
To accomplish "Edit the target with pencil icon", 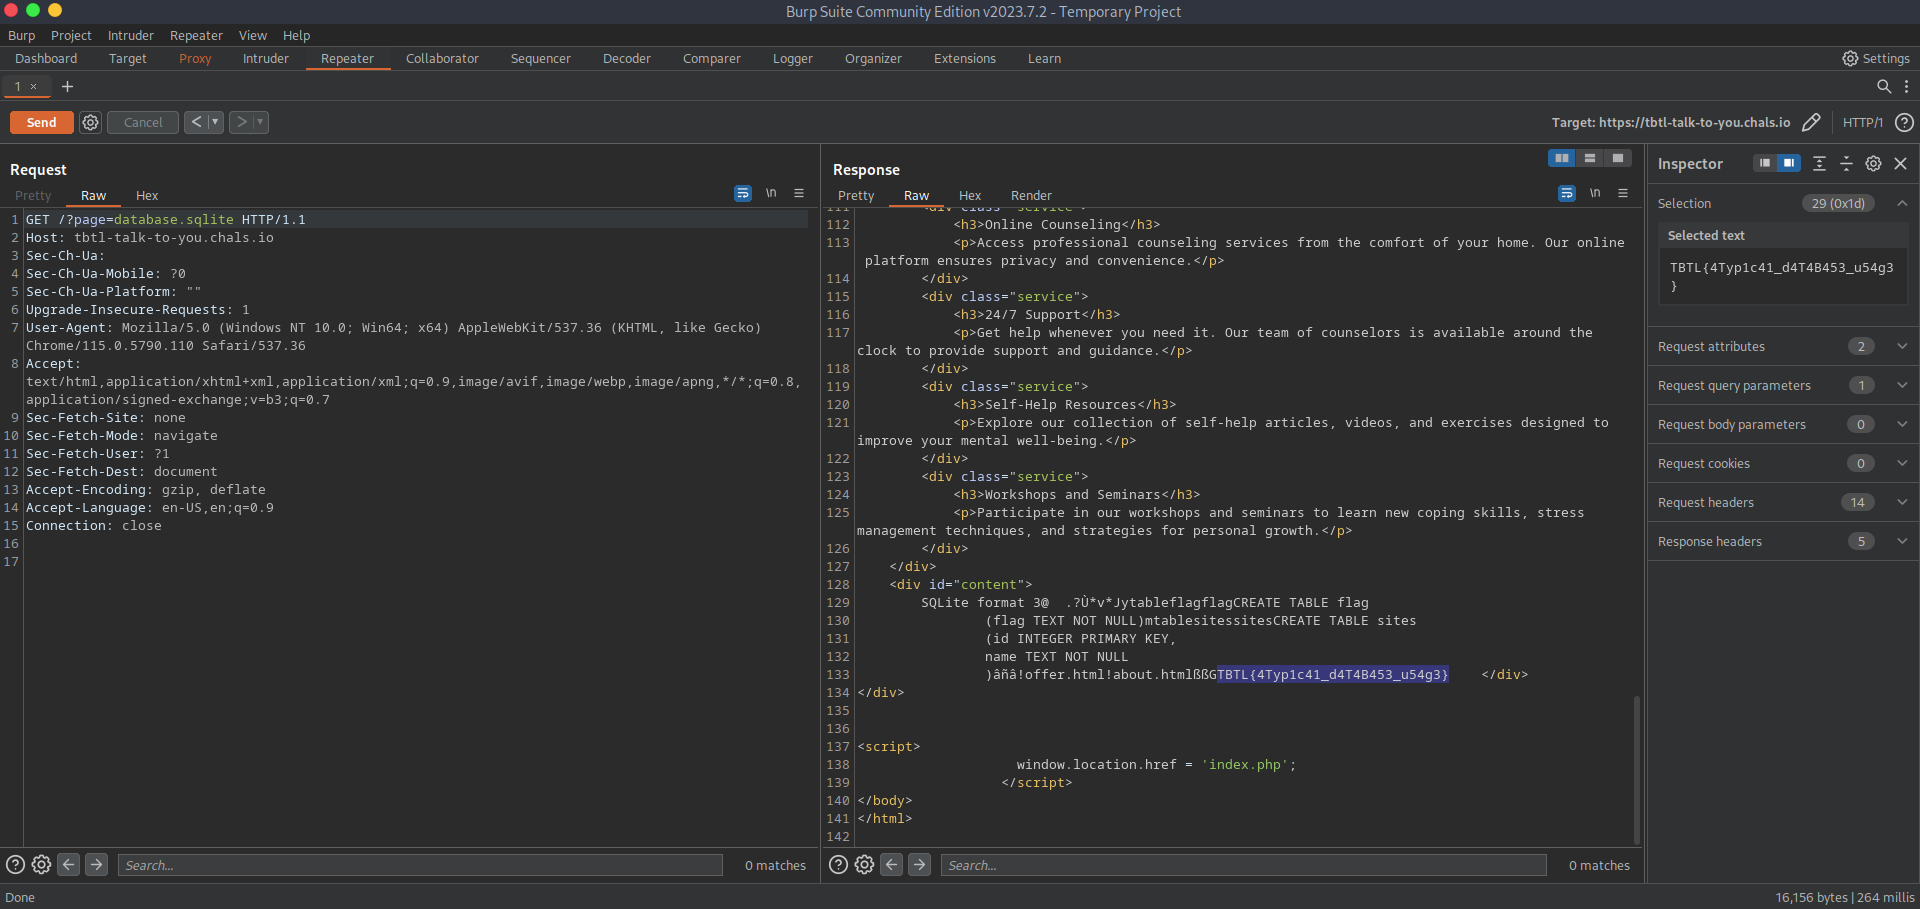I will (x=1811, y=122).
